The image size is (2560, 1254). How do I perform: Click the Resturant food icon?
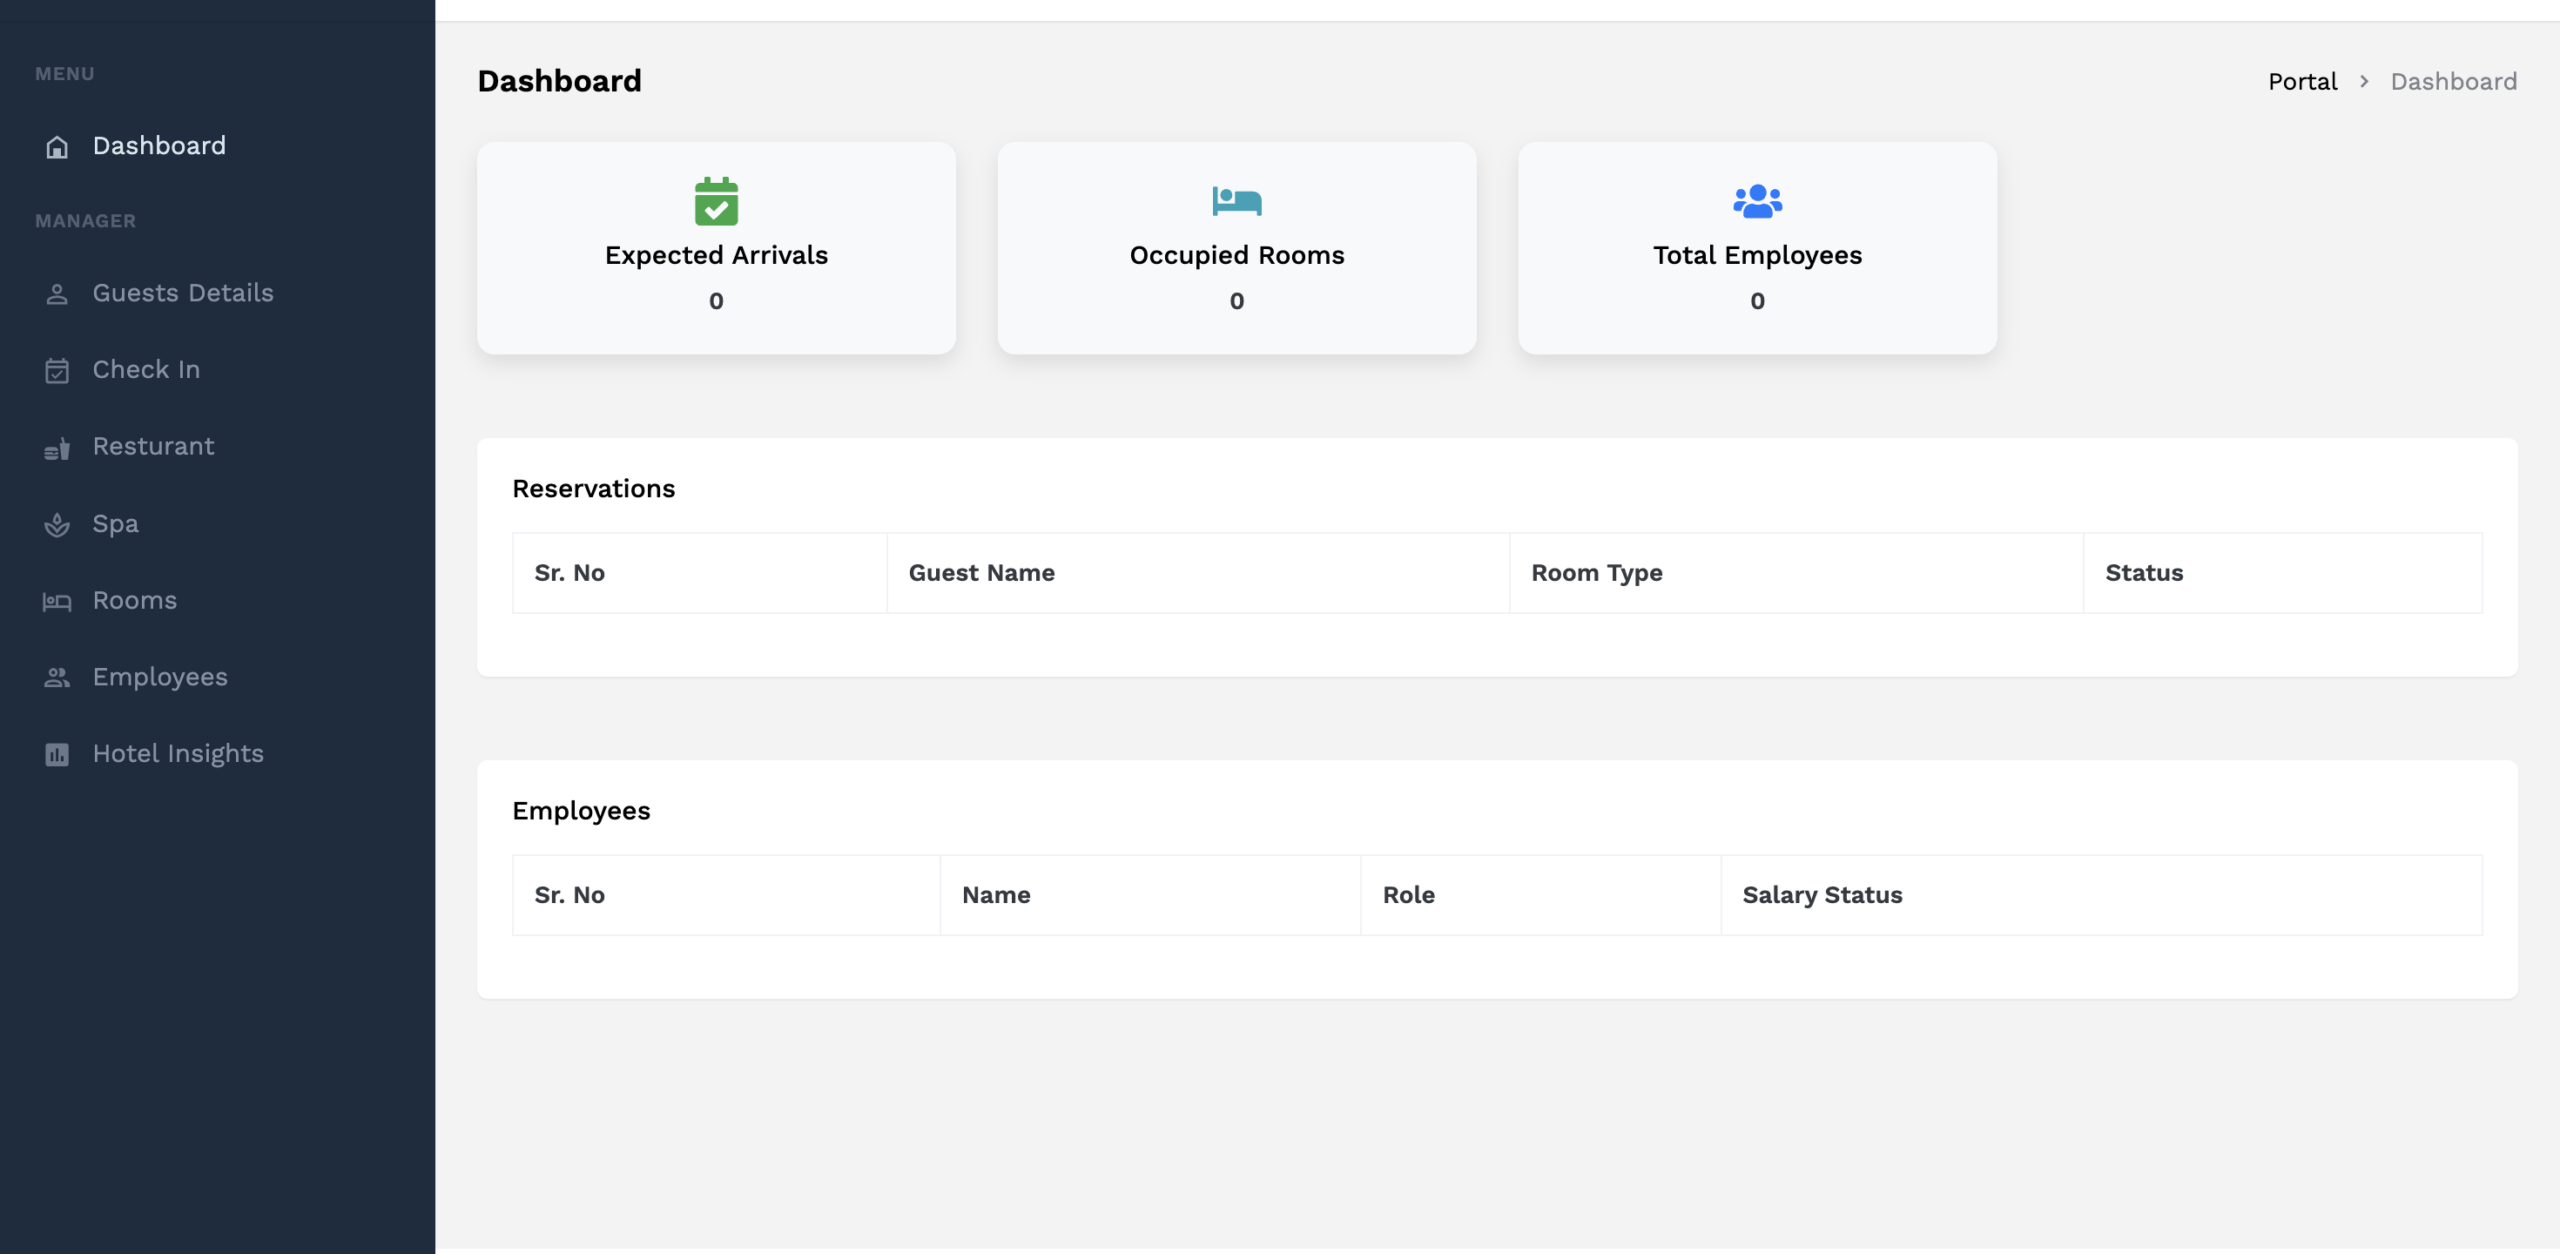pos(57,449)
